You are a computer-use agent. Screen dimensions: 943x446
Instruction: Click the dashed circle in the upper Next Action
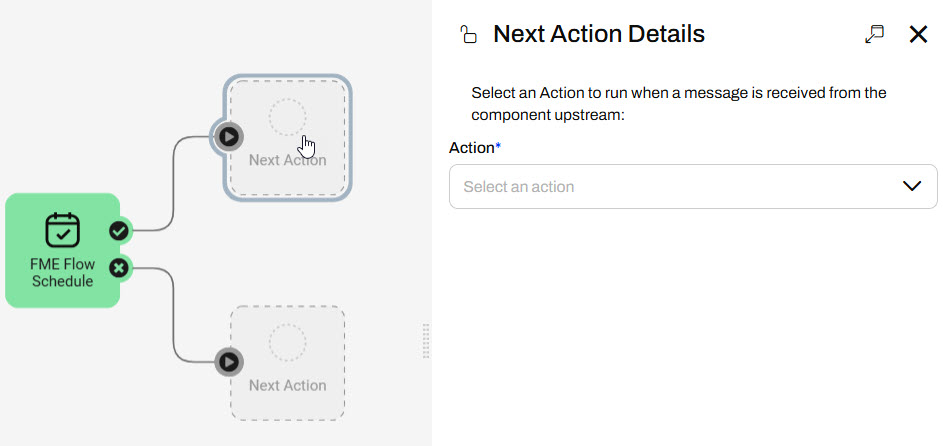(287, 117)
